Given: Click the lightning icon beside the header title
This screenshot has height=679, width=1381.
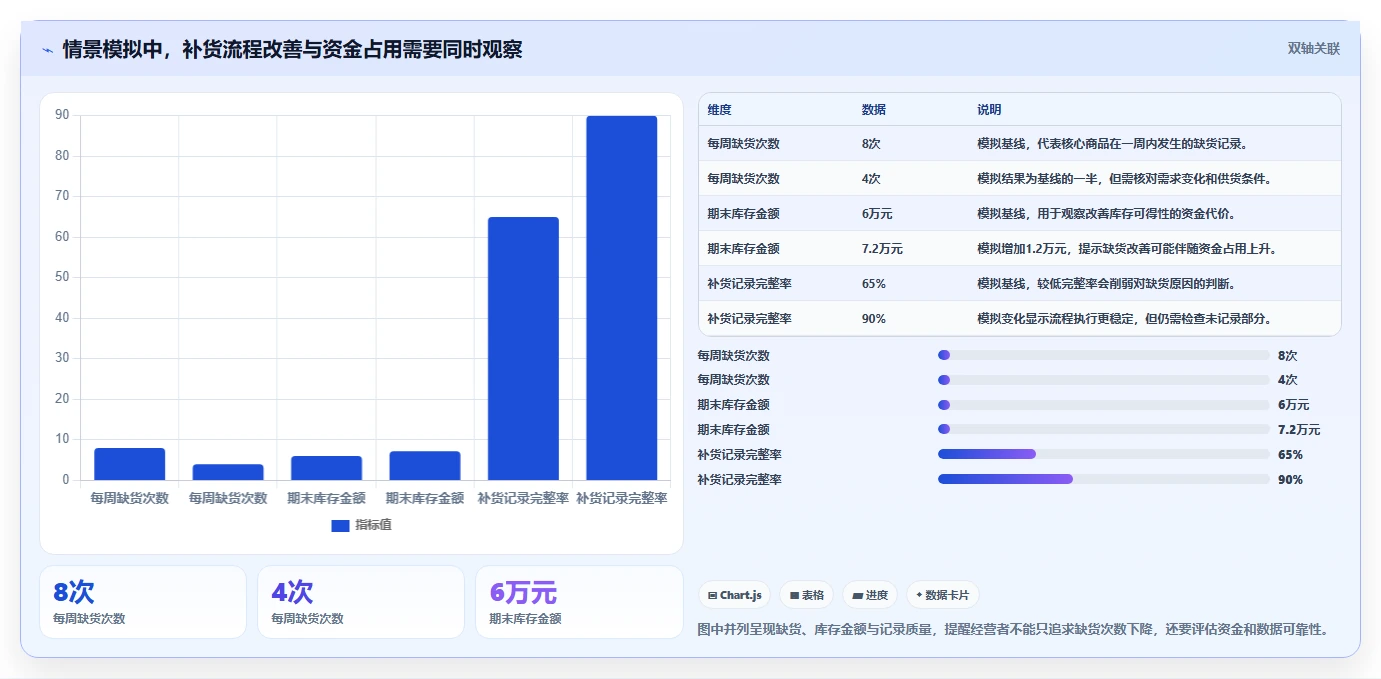Looking at the screenshot, I should [x=48, y=50].
